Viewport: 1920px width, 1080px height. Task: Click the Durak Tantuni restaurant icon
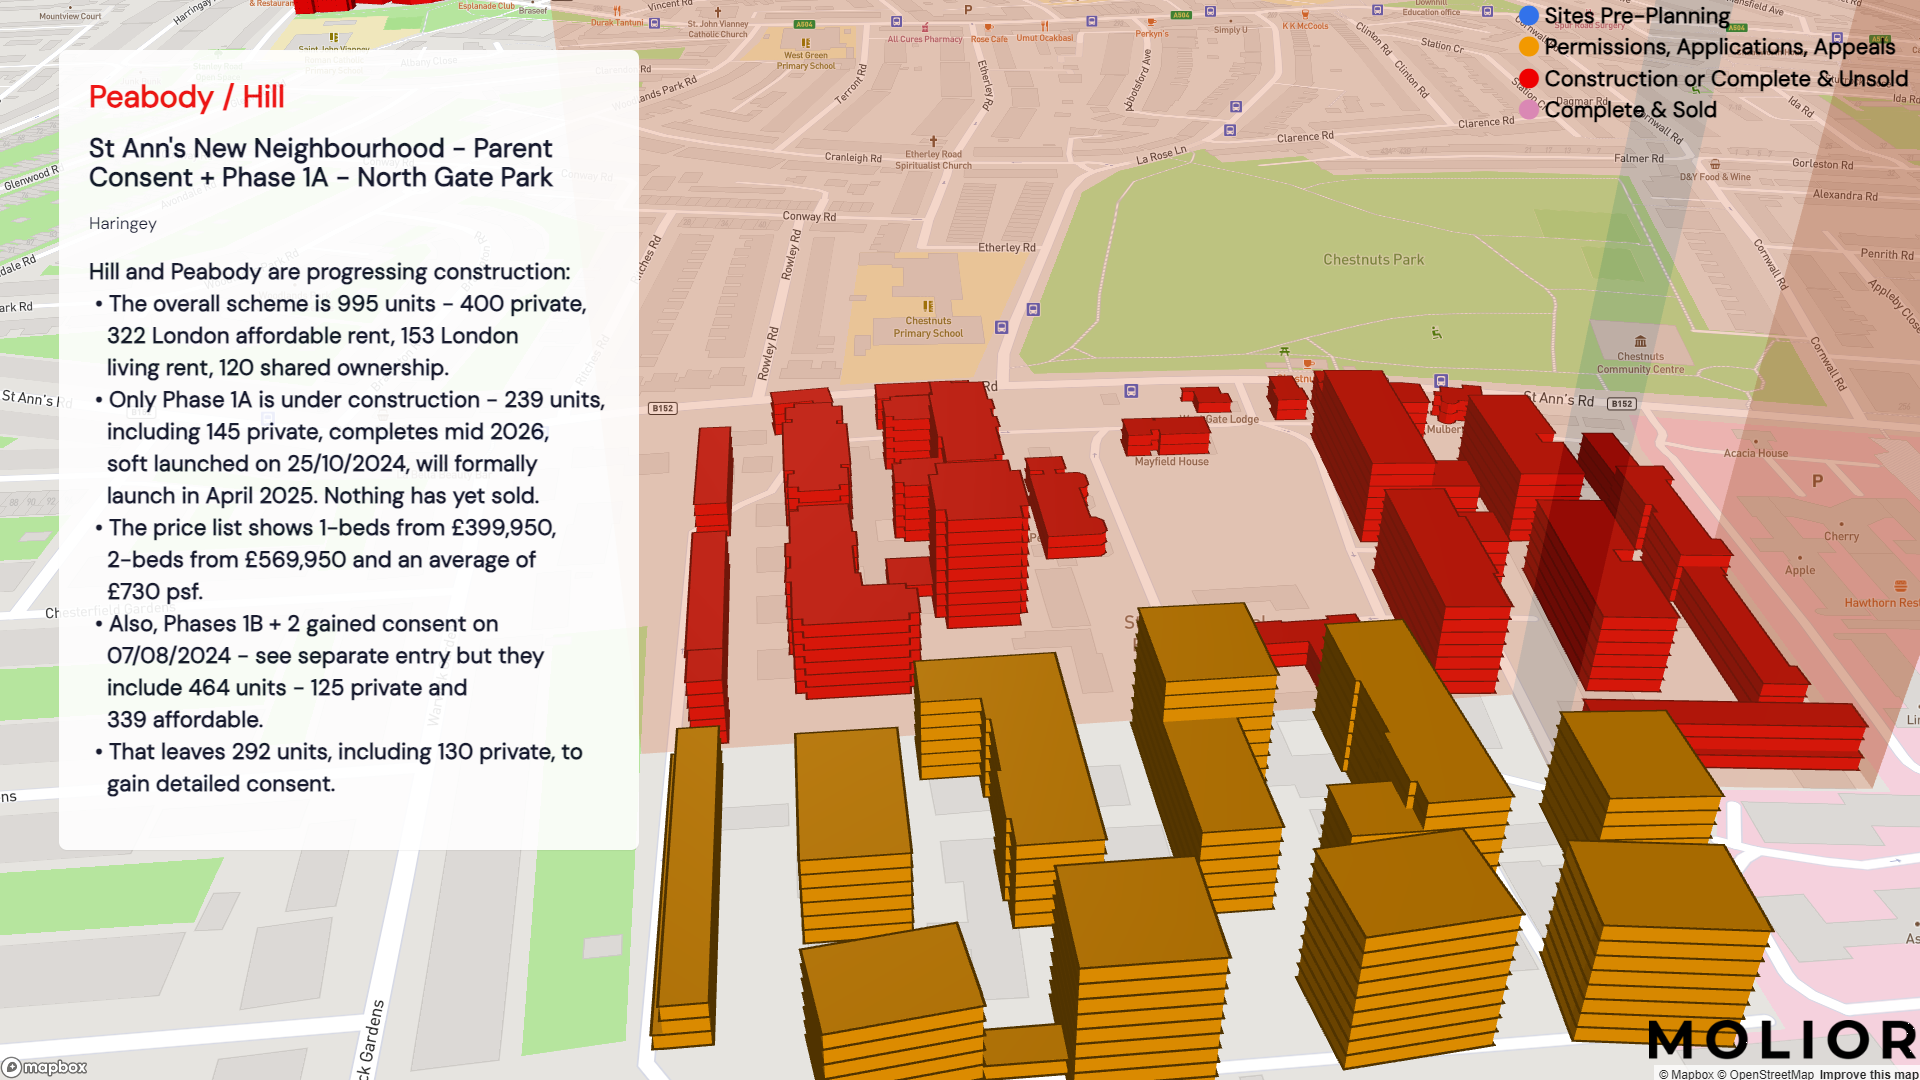point(617,11)
